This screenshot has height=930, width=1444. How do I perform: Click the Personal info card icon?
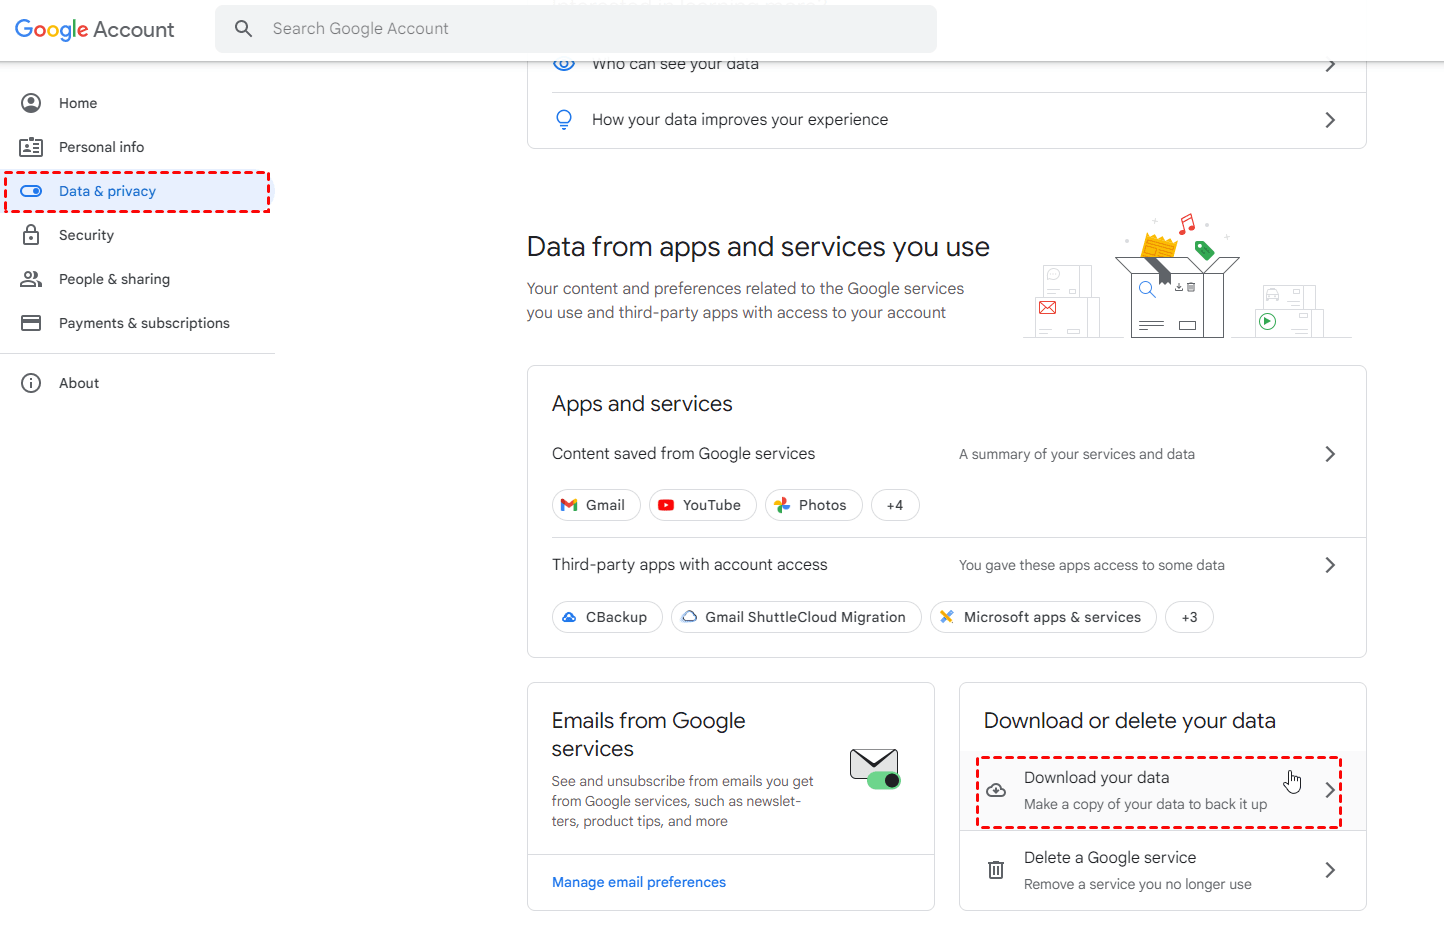click(x=31, y=147)
